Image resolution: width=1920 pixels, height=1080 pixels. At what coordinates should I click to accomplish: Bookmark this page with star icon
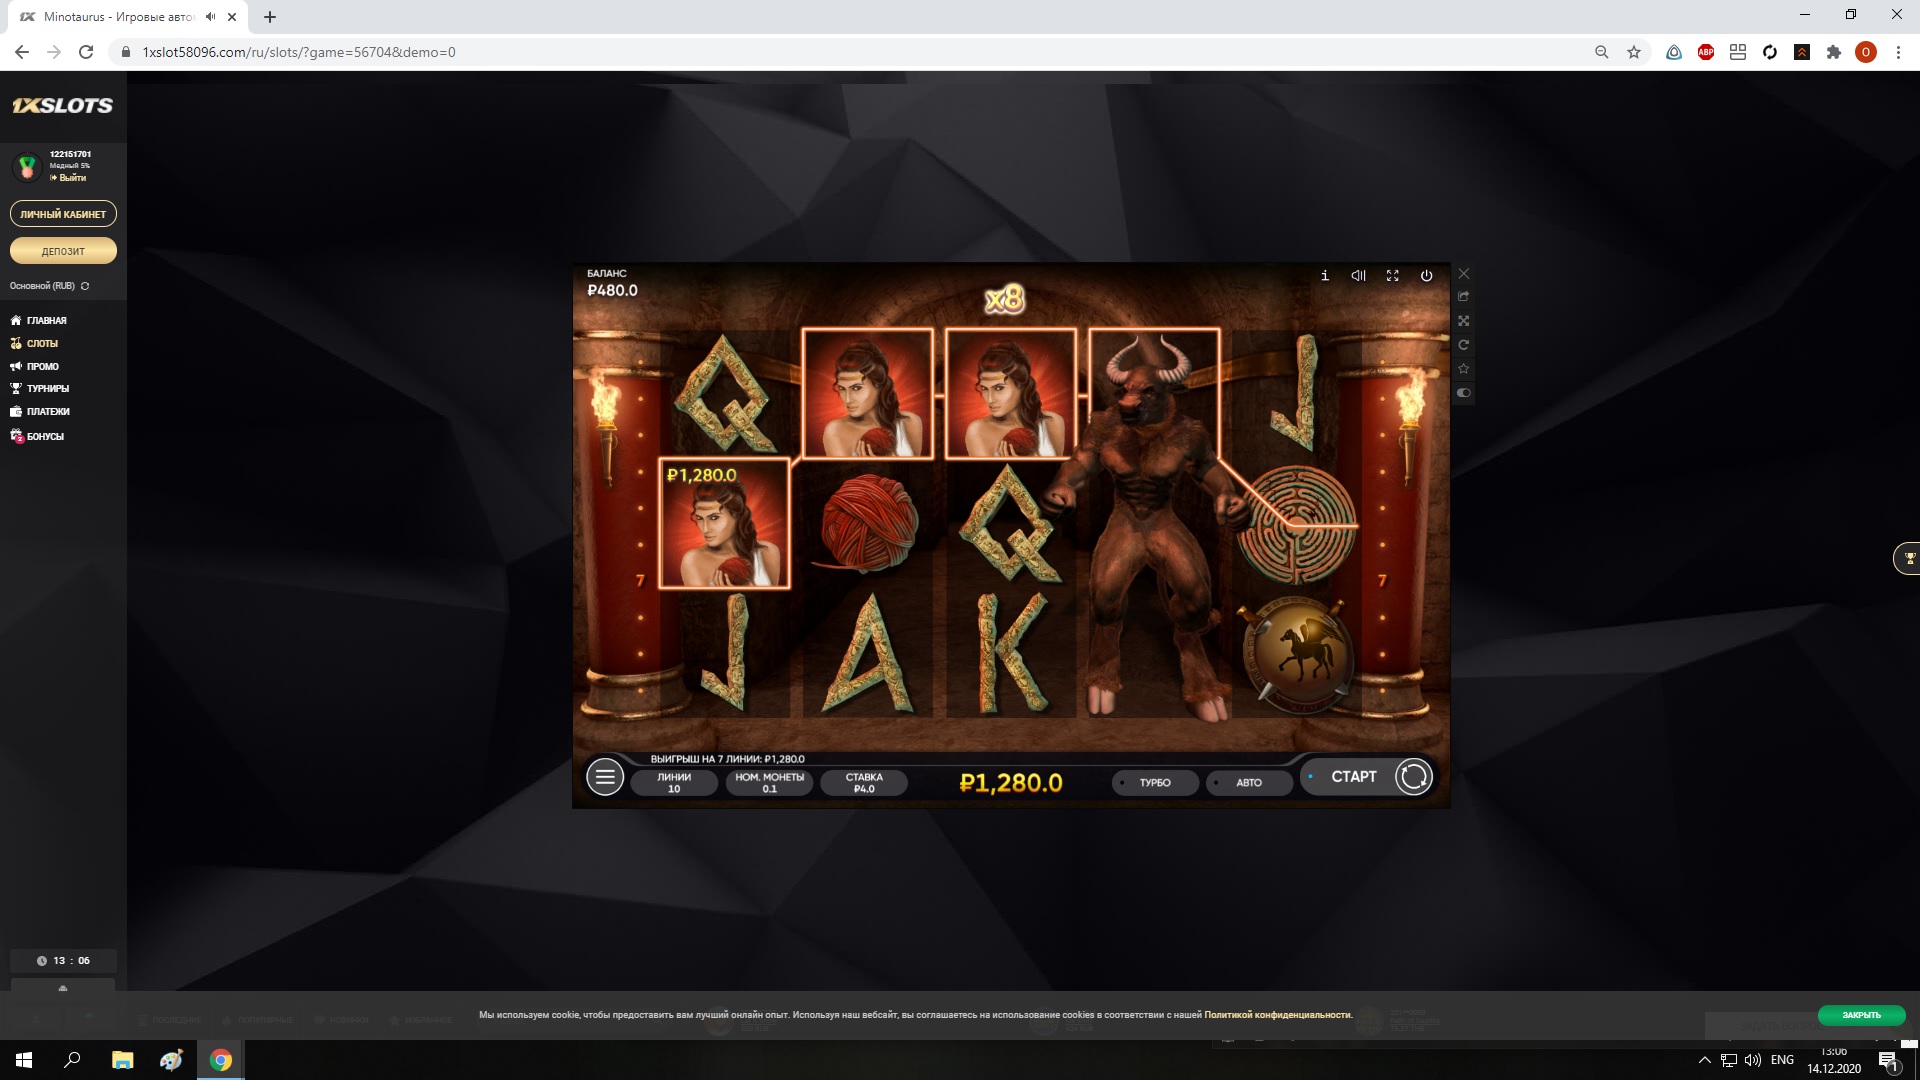[x=1634, y=52]
